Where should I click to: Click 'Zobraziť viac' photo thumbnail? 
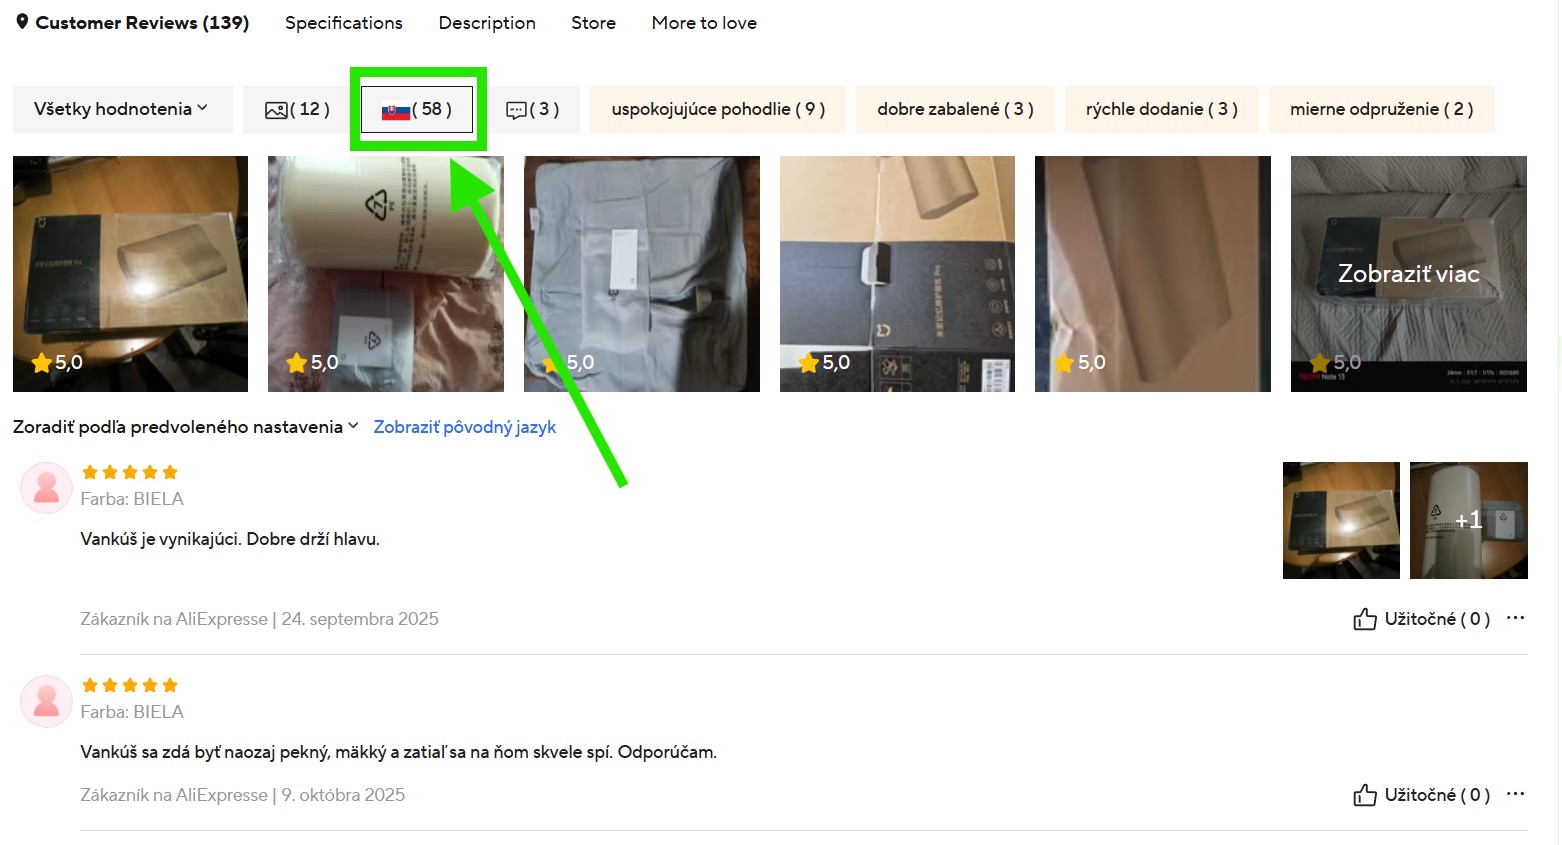pyautogui.click(x=1408, y=274)
